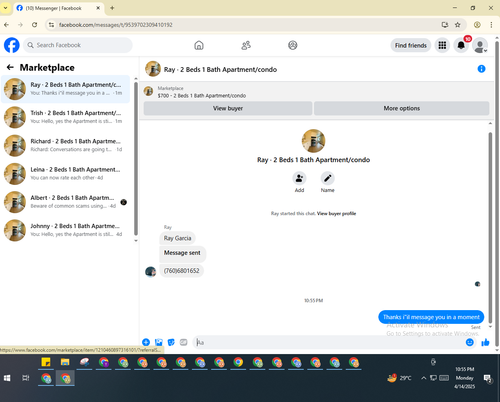Focus the Search Facebook field
Viewport: 500px width, 402px height.
coord(78,45)
